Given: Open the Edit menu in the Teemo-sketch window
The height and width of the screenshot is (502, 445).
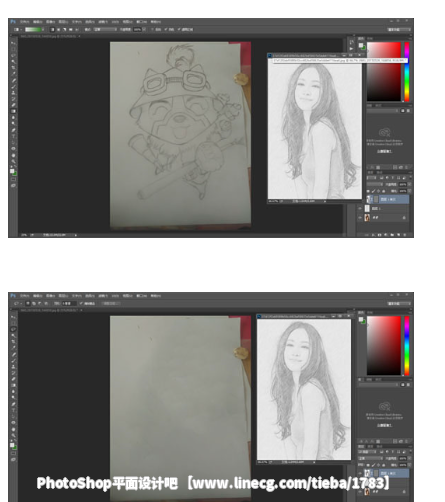Looking at the screenshot, I should tap(37, 21).
